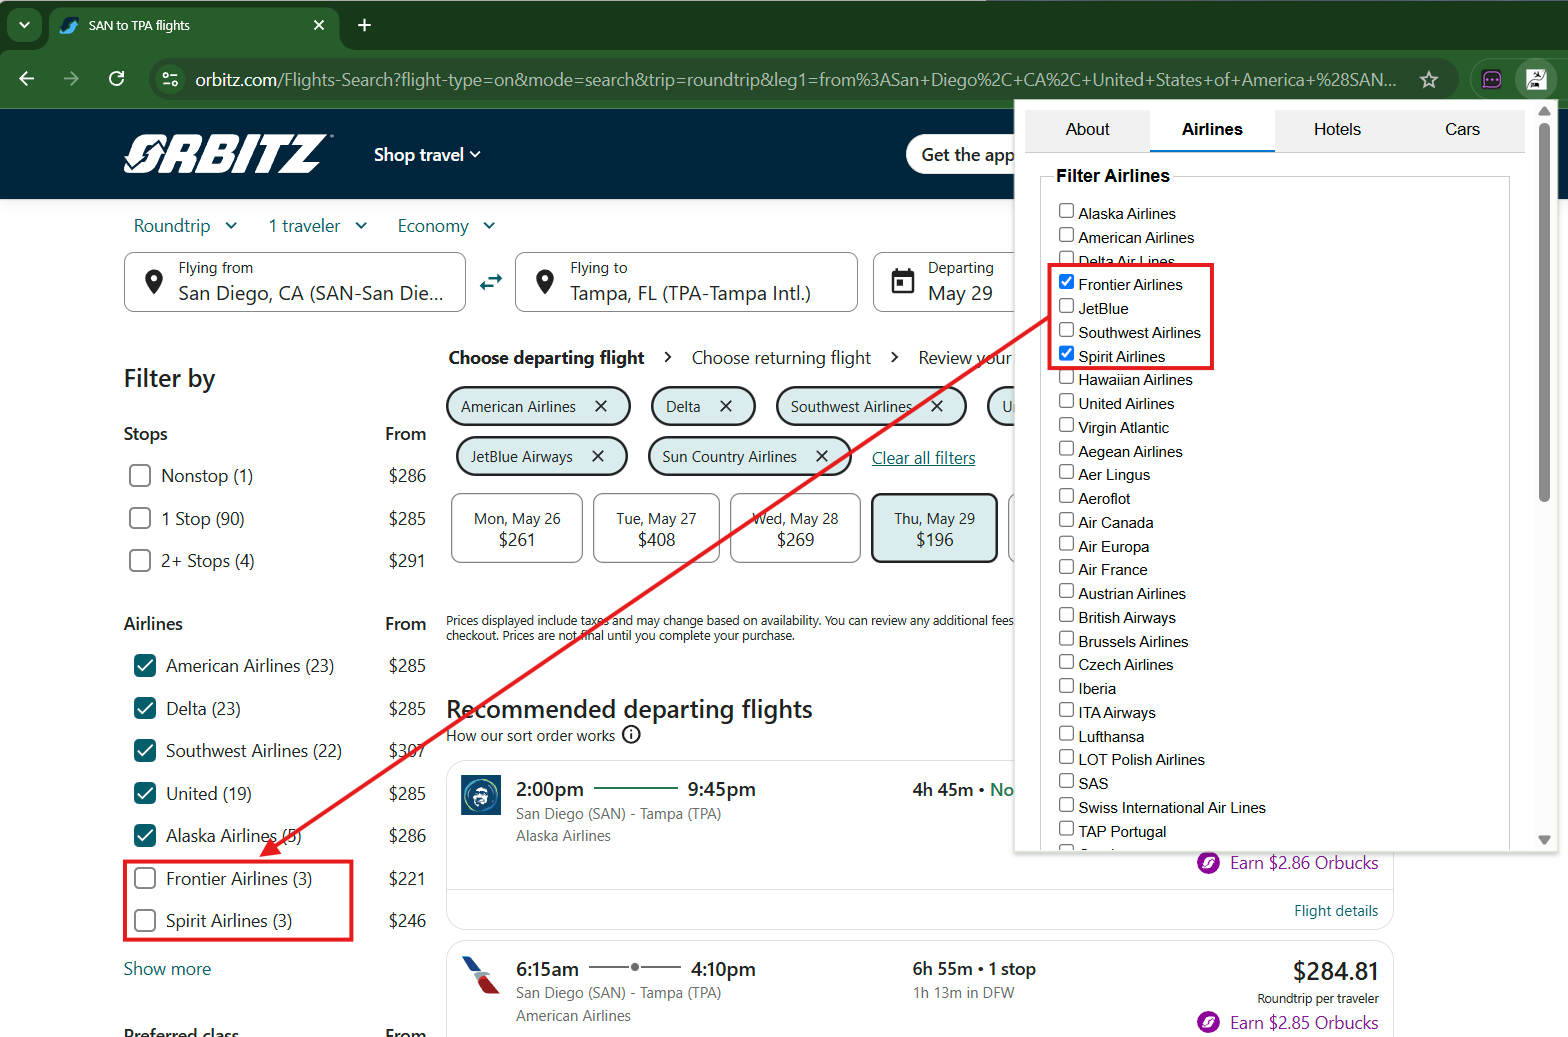The image size is (1568, 1037).
Task: Open the airline filter extension icon
Action: click(x=1536, y=79)
